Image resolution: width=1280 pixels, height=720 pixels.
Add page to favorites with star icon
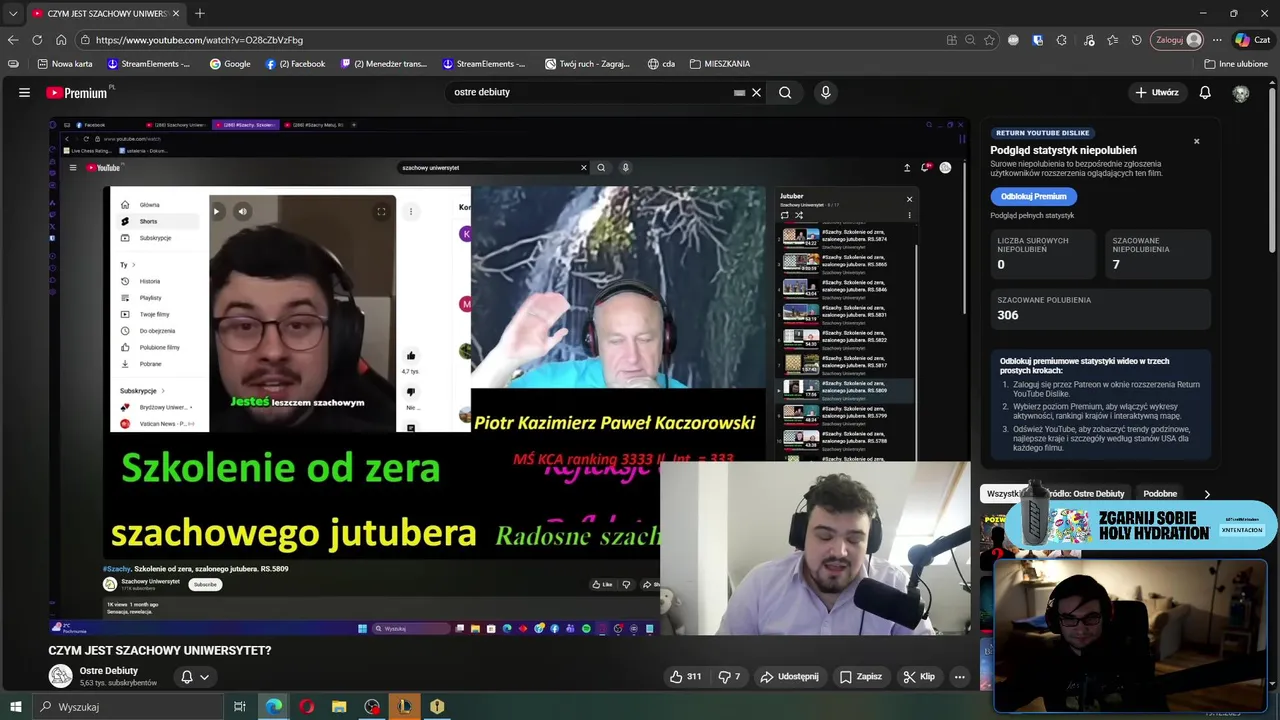(x=989, y=40)
